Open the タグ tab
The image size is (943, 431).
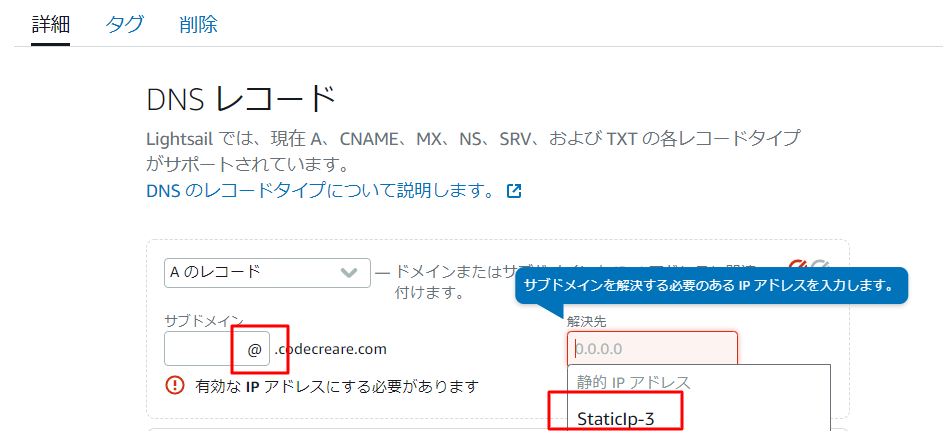pos(125,25)
